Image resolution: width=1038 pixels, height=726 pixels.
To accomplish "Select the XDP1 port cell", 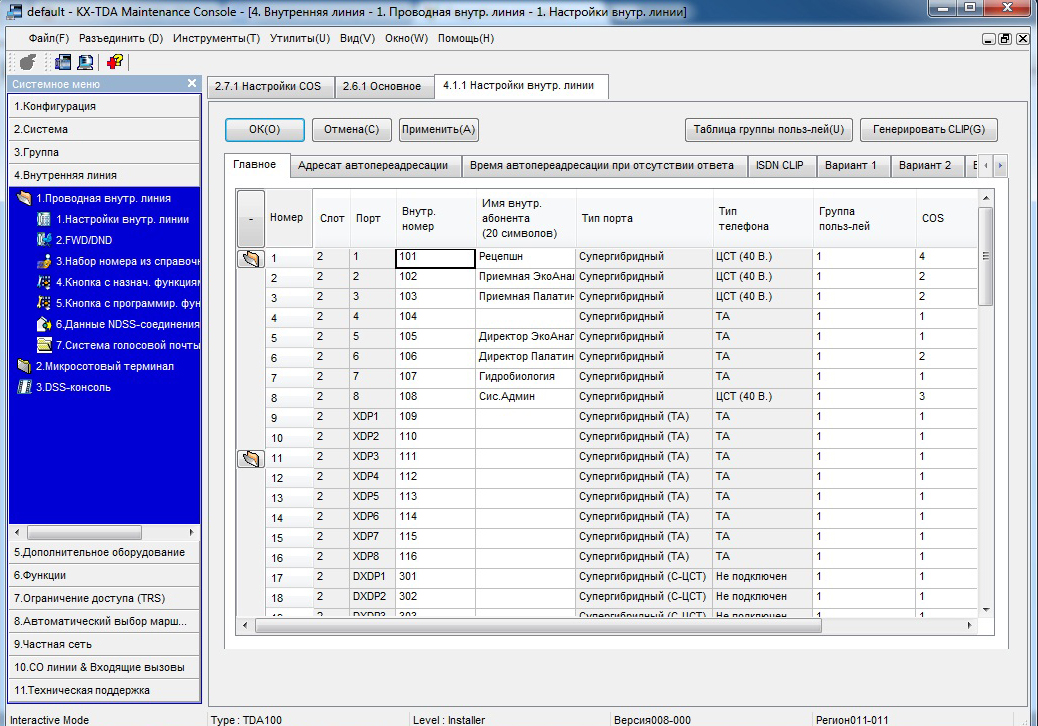I will [x=373, y=417].
